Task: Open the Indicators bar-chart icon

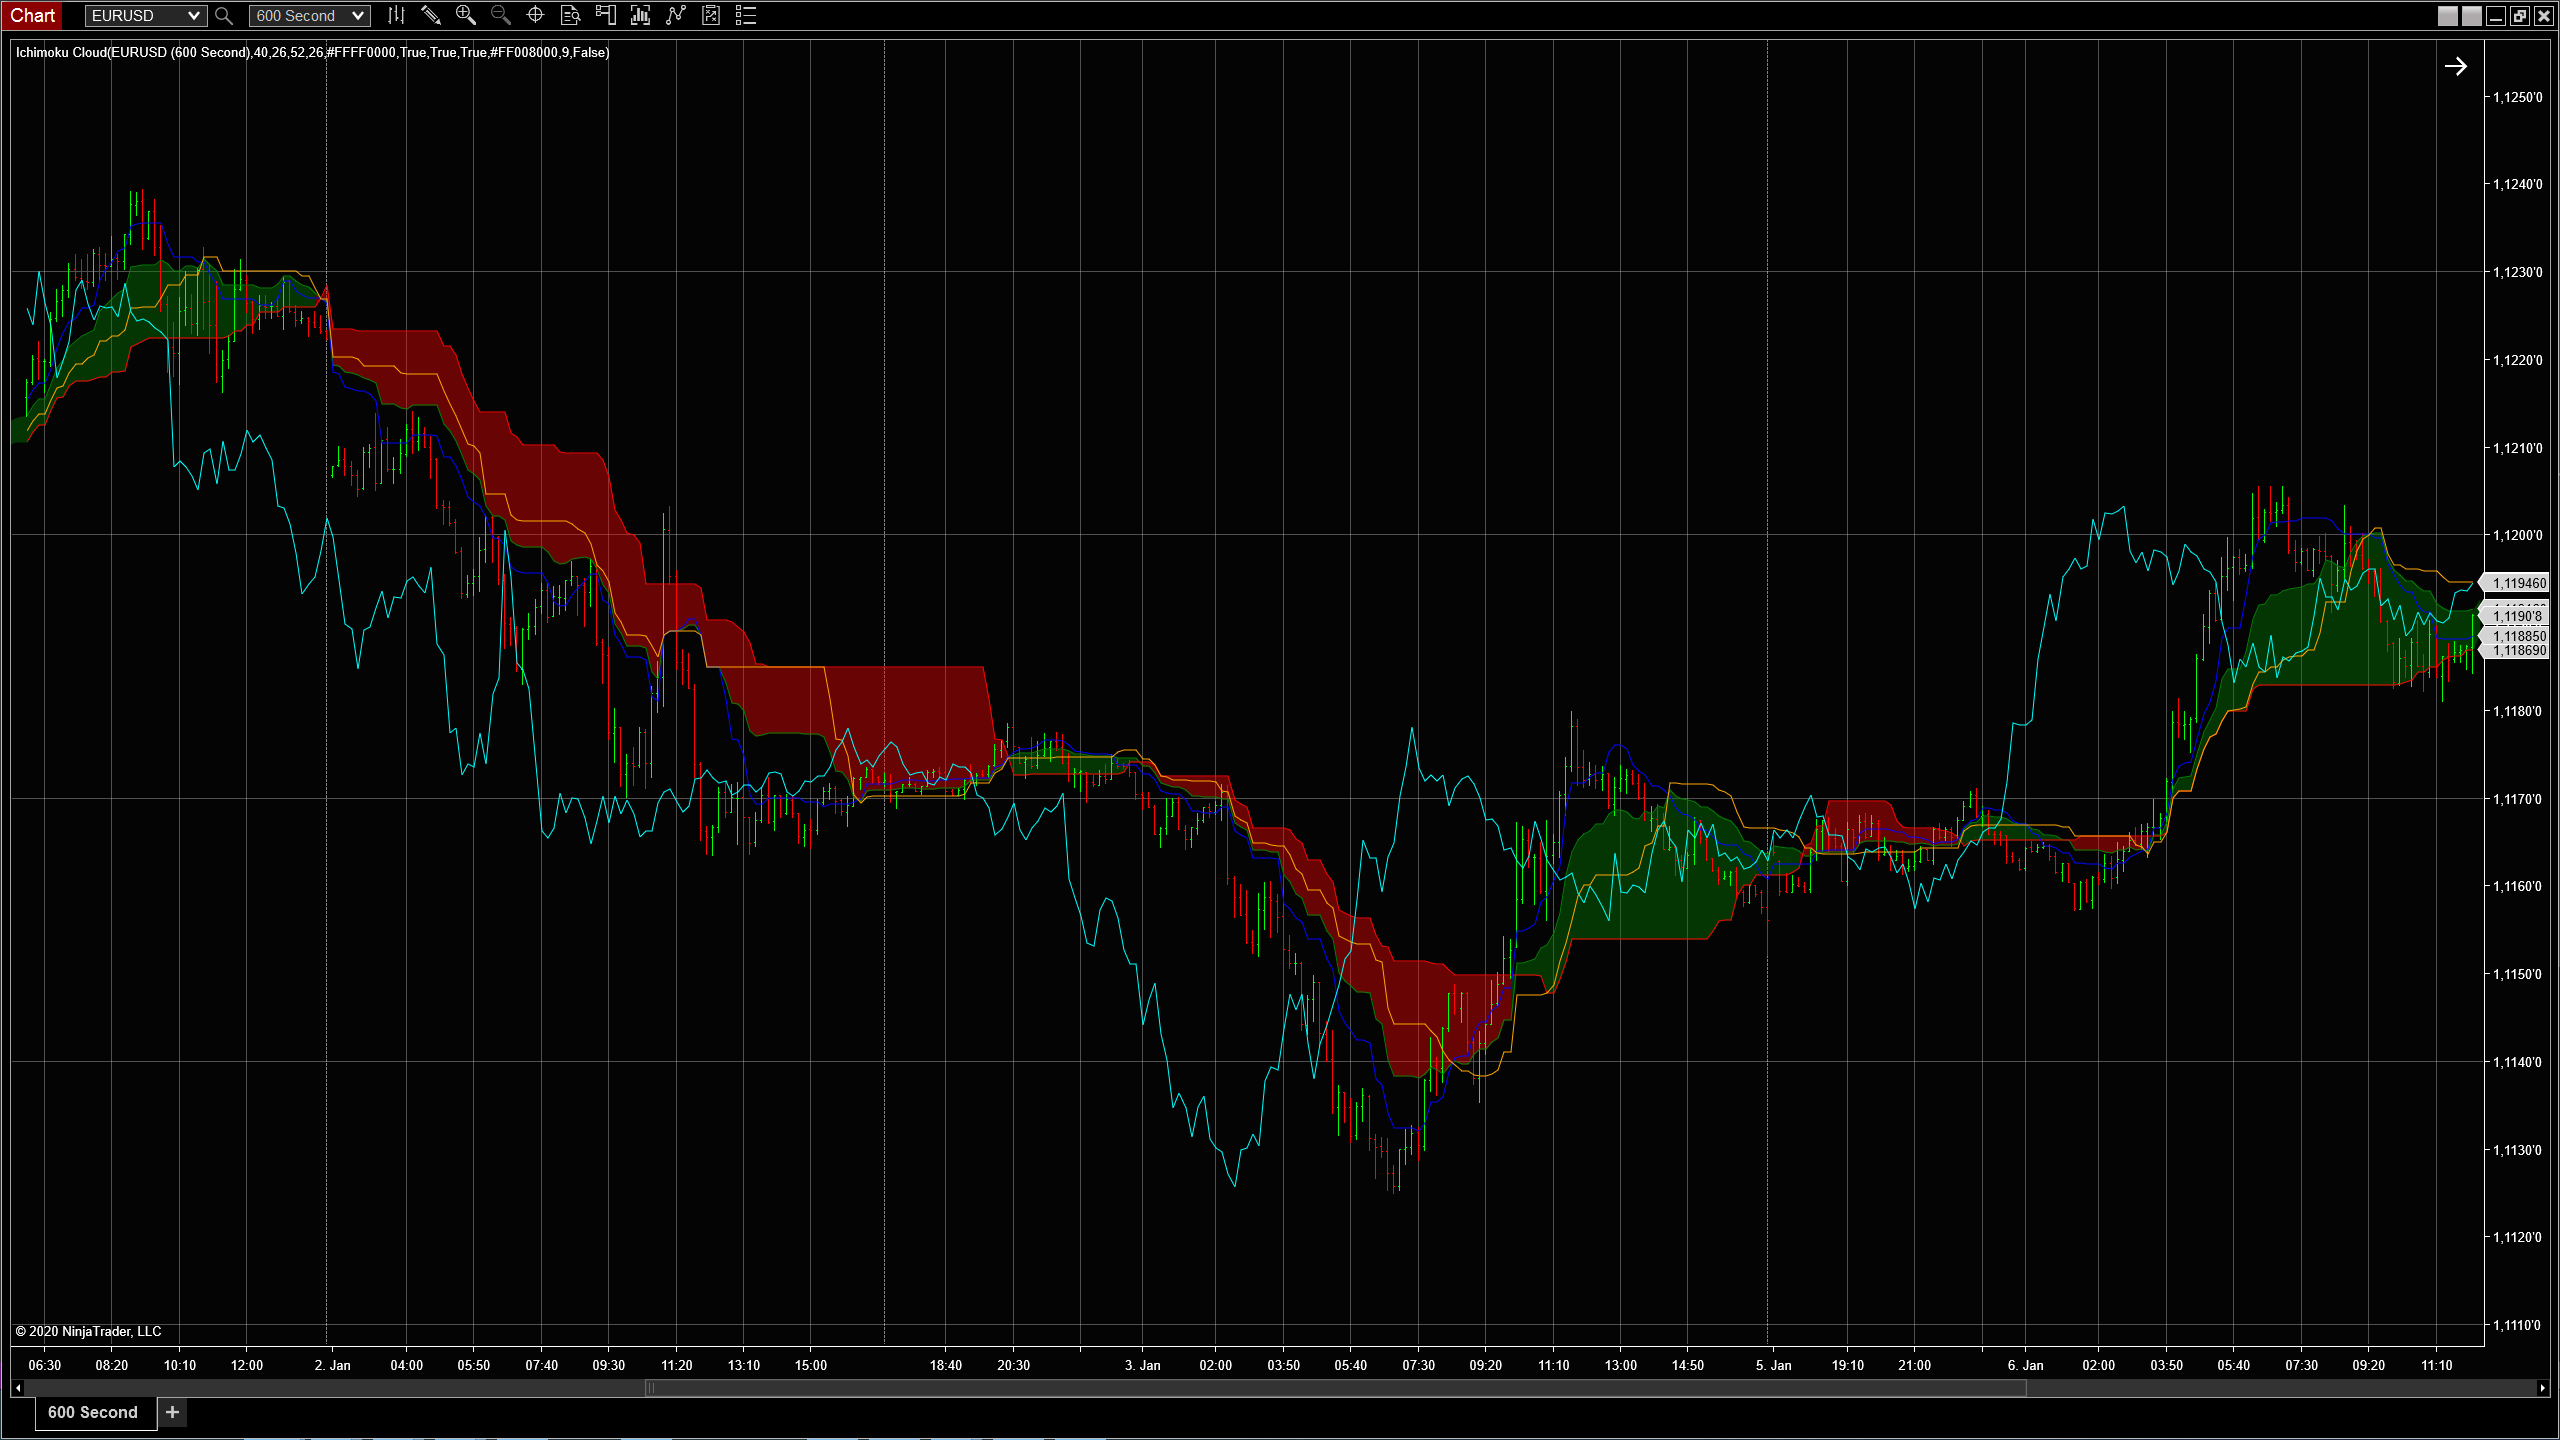Action: pos(640,15)
